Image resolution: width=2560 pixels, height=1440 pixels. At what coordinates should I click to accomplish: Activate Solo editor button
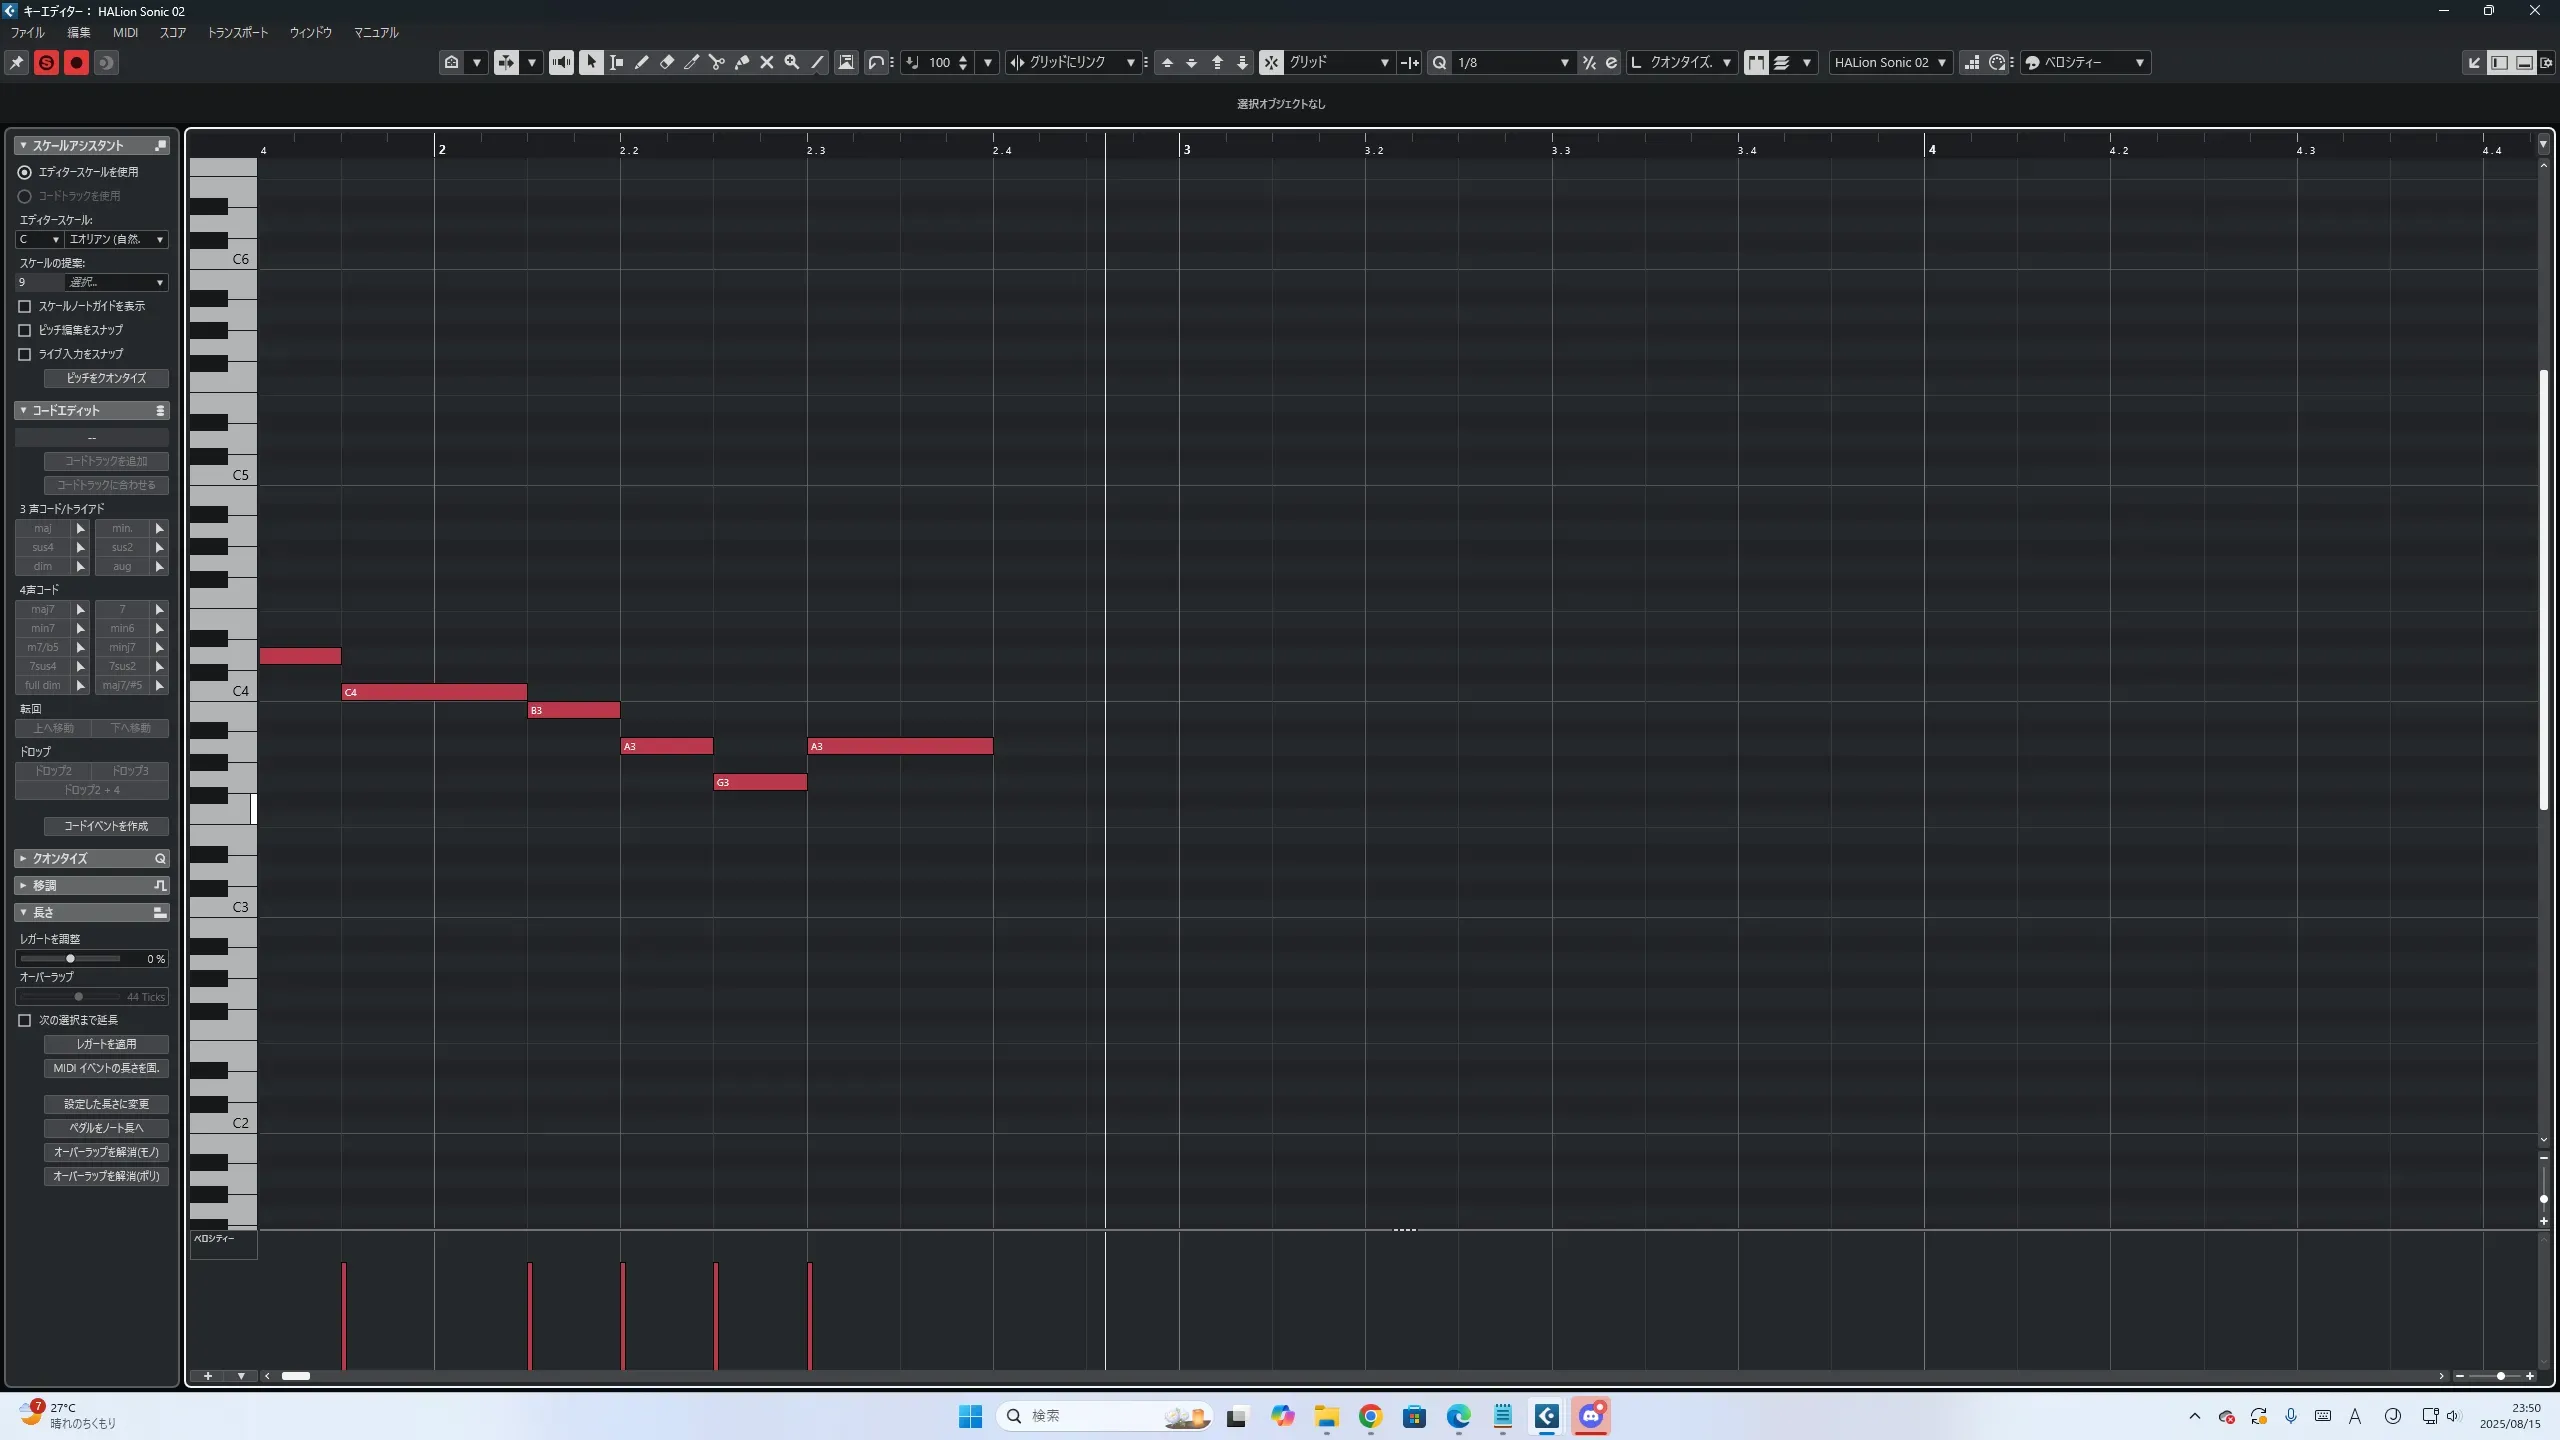point(46,62)
